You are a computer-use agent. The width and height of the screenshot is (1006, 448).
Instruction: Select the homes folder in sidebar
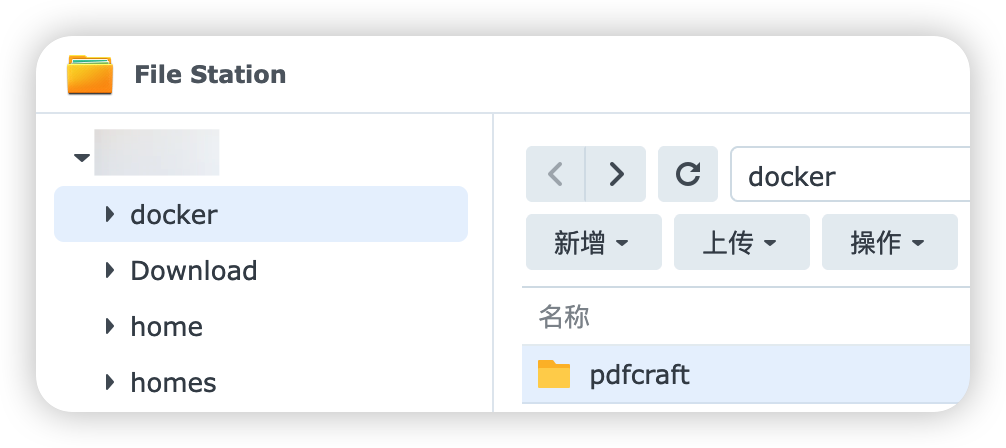[174, 383]
